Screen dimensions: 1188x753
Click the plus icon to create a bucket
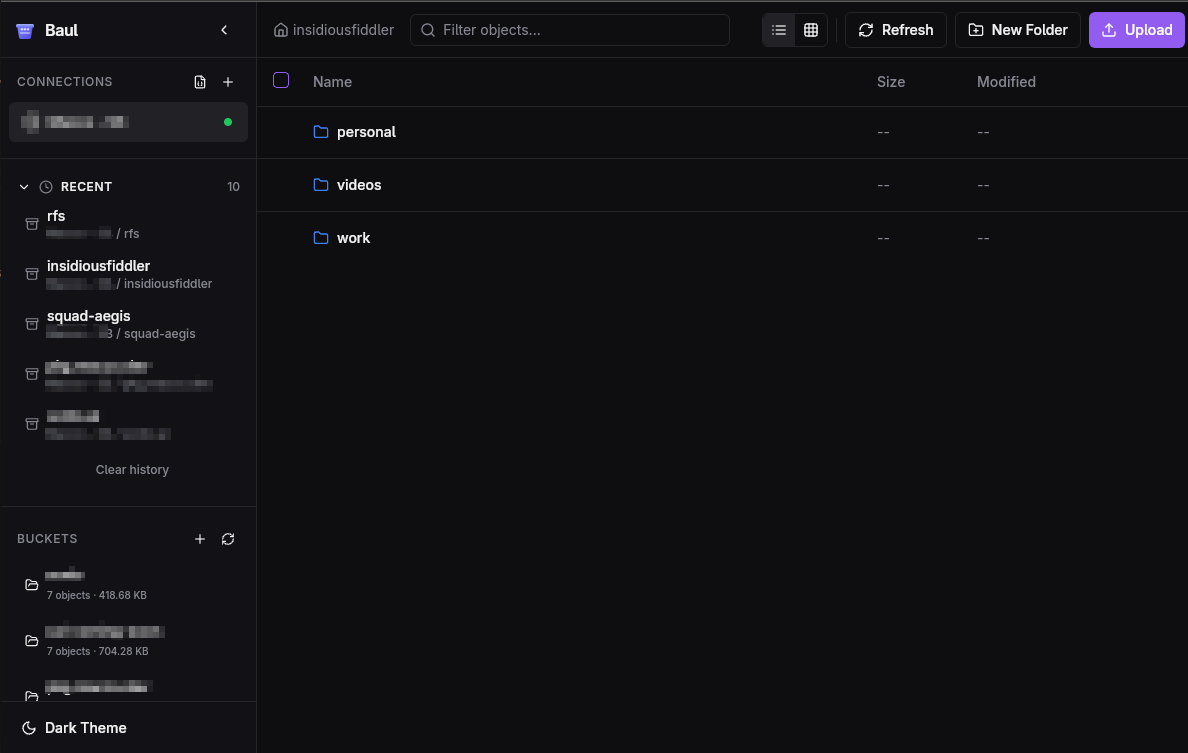point(200,539)
